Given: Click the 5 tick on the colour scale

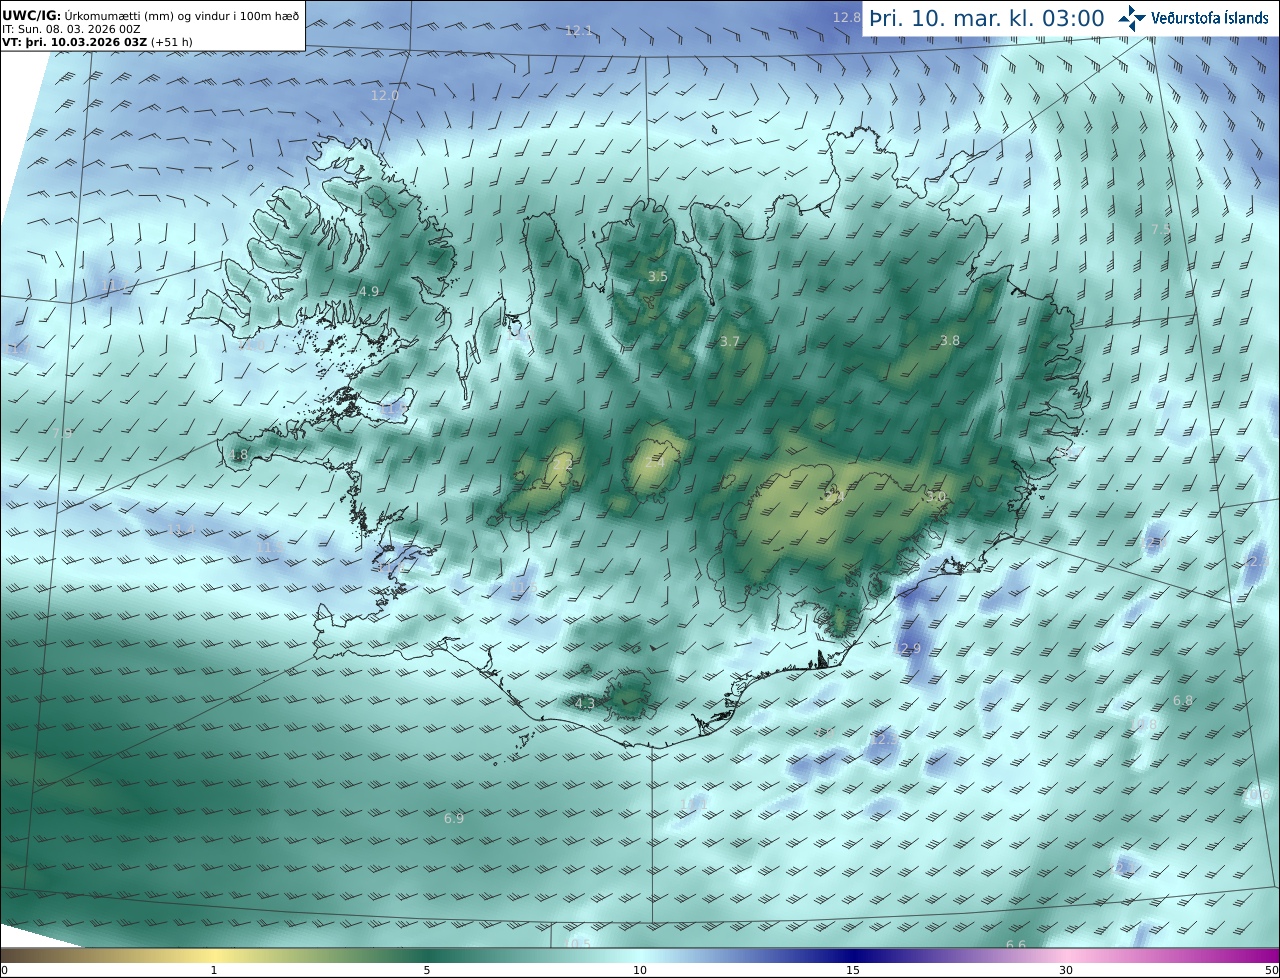Looking at the screenshot, I should (x=427, y=970).
